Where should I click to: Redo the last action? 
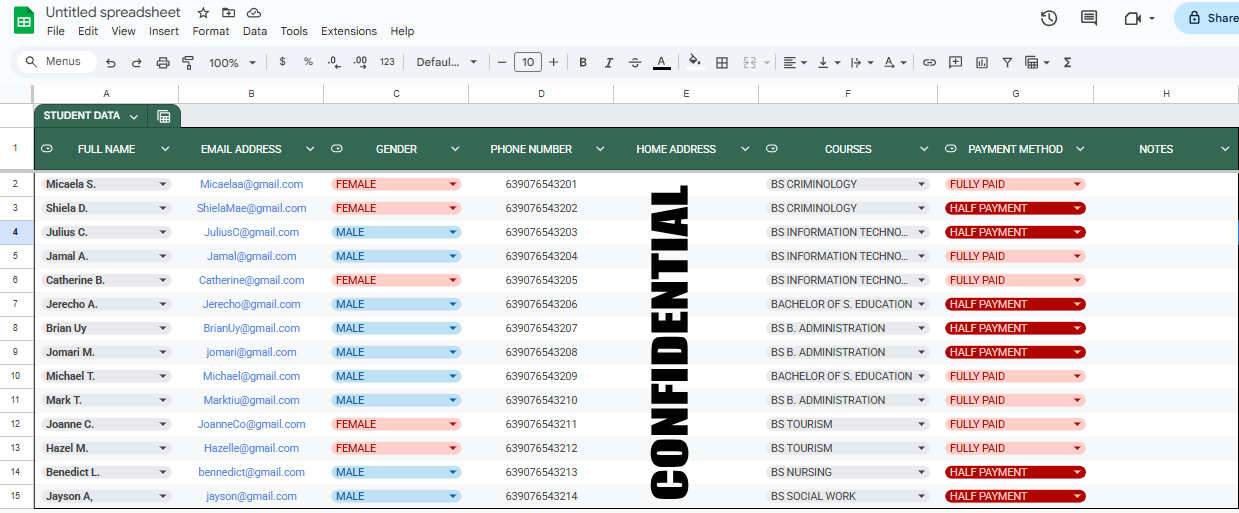pos(137,62)
